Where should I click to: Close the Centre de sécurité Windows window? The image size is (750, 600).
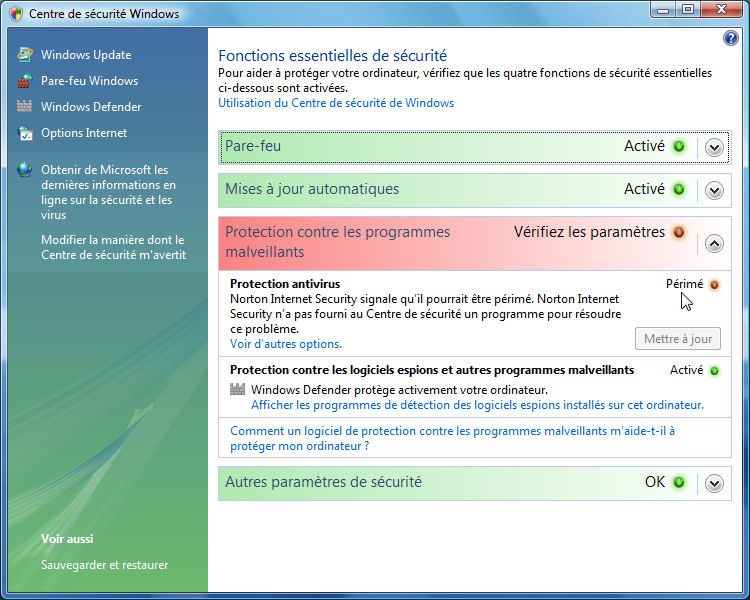tap(721, 10)
